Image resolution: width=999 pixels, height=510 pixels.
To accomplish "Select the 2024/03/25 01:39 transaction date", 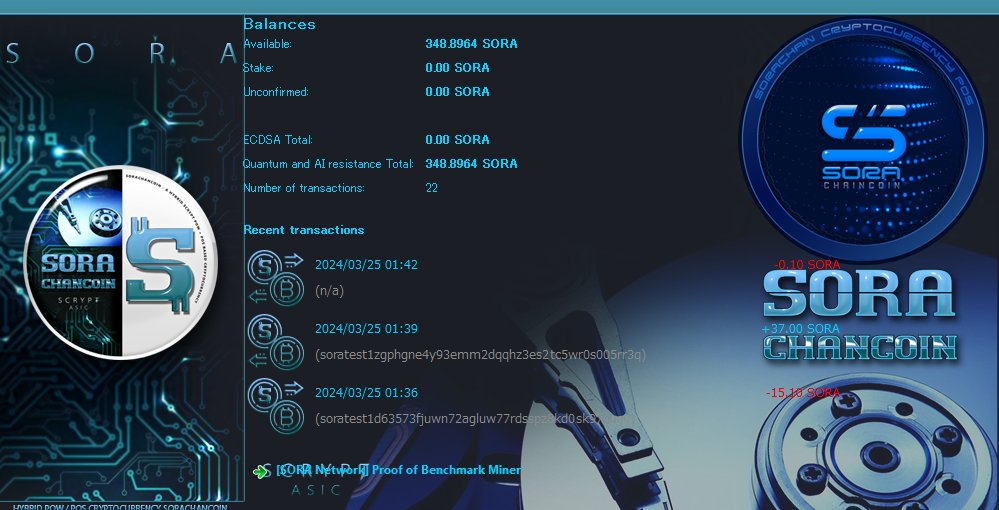I will [x=366, y=329].
